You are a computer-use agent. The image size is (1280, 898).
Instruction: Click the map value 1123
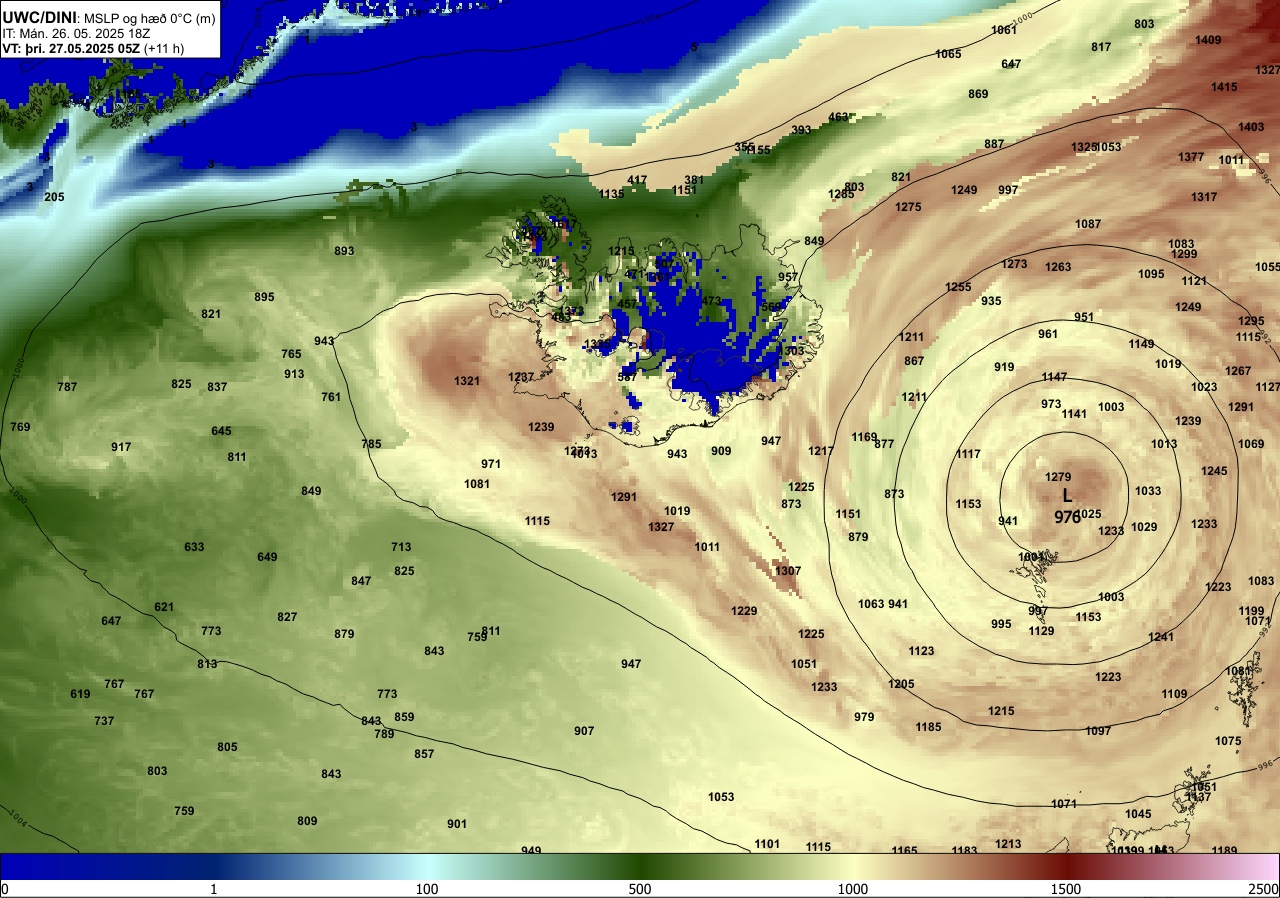pos(921,651)
